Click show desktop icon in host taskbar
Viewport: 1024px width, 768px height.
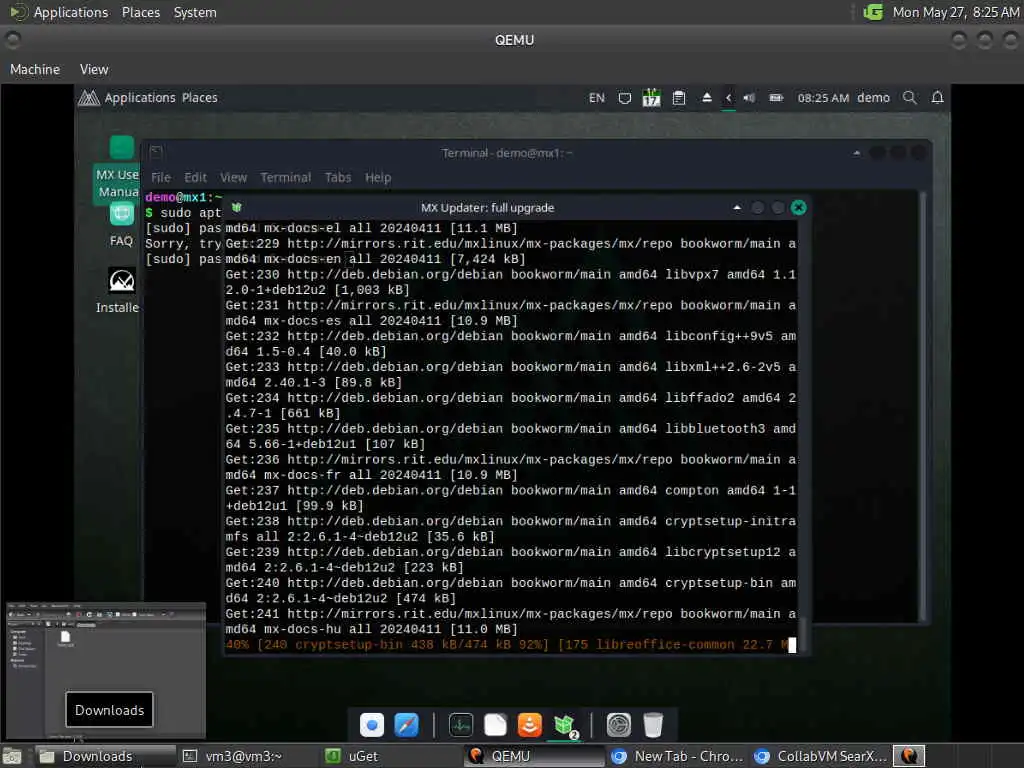(12, 757)
